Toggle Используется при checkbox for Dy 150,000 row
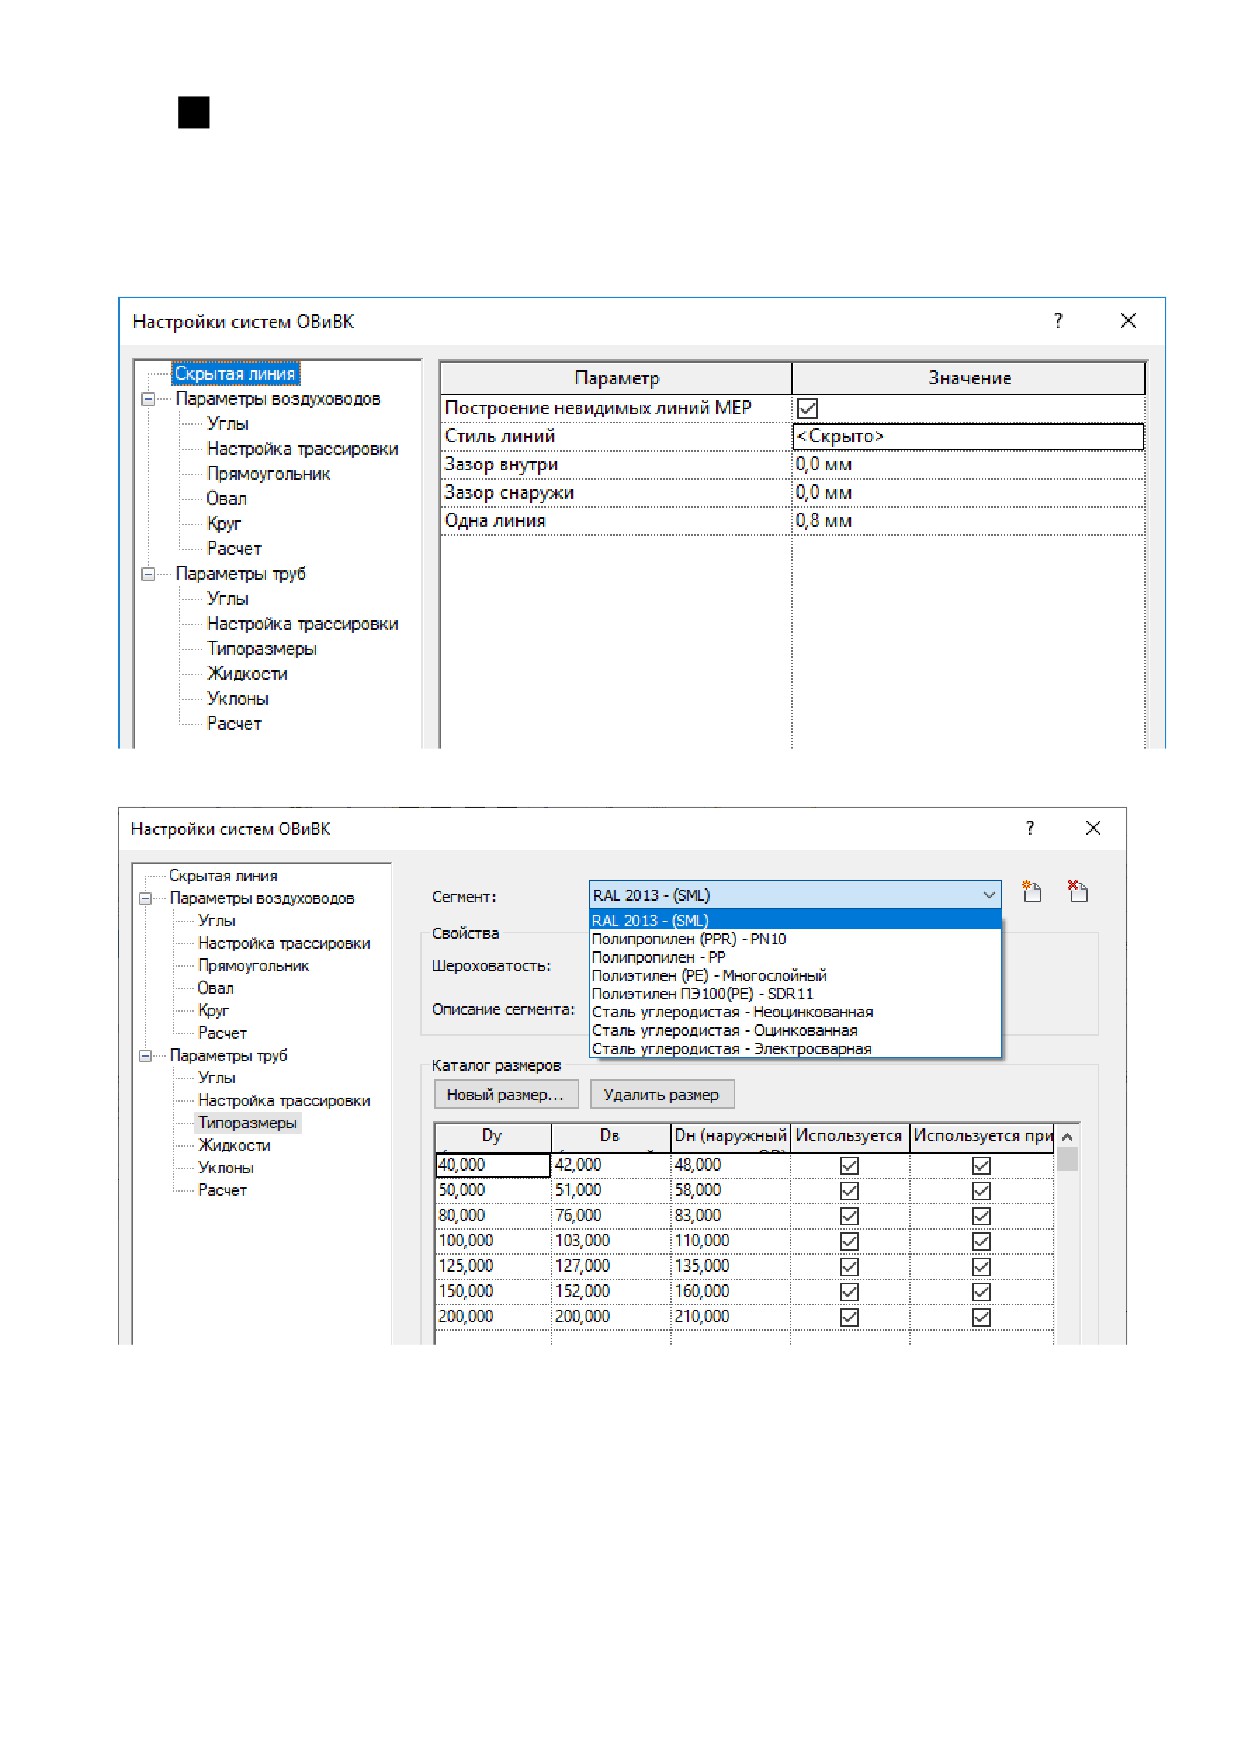1239x1752 pixels. [981, 1292]
